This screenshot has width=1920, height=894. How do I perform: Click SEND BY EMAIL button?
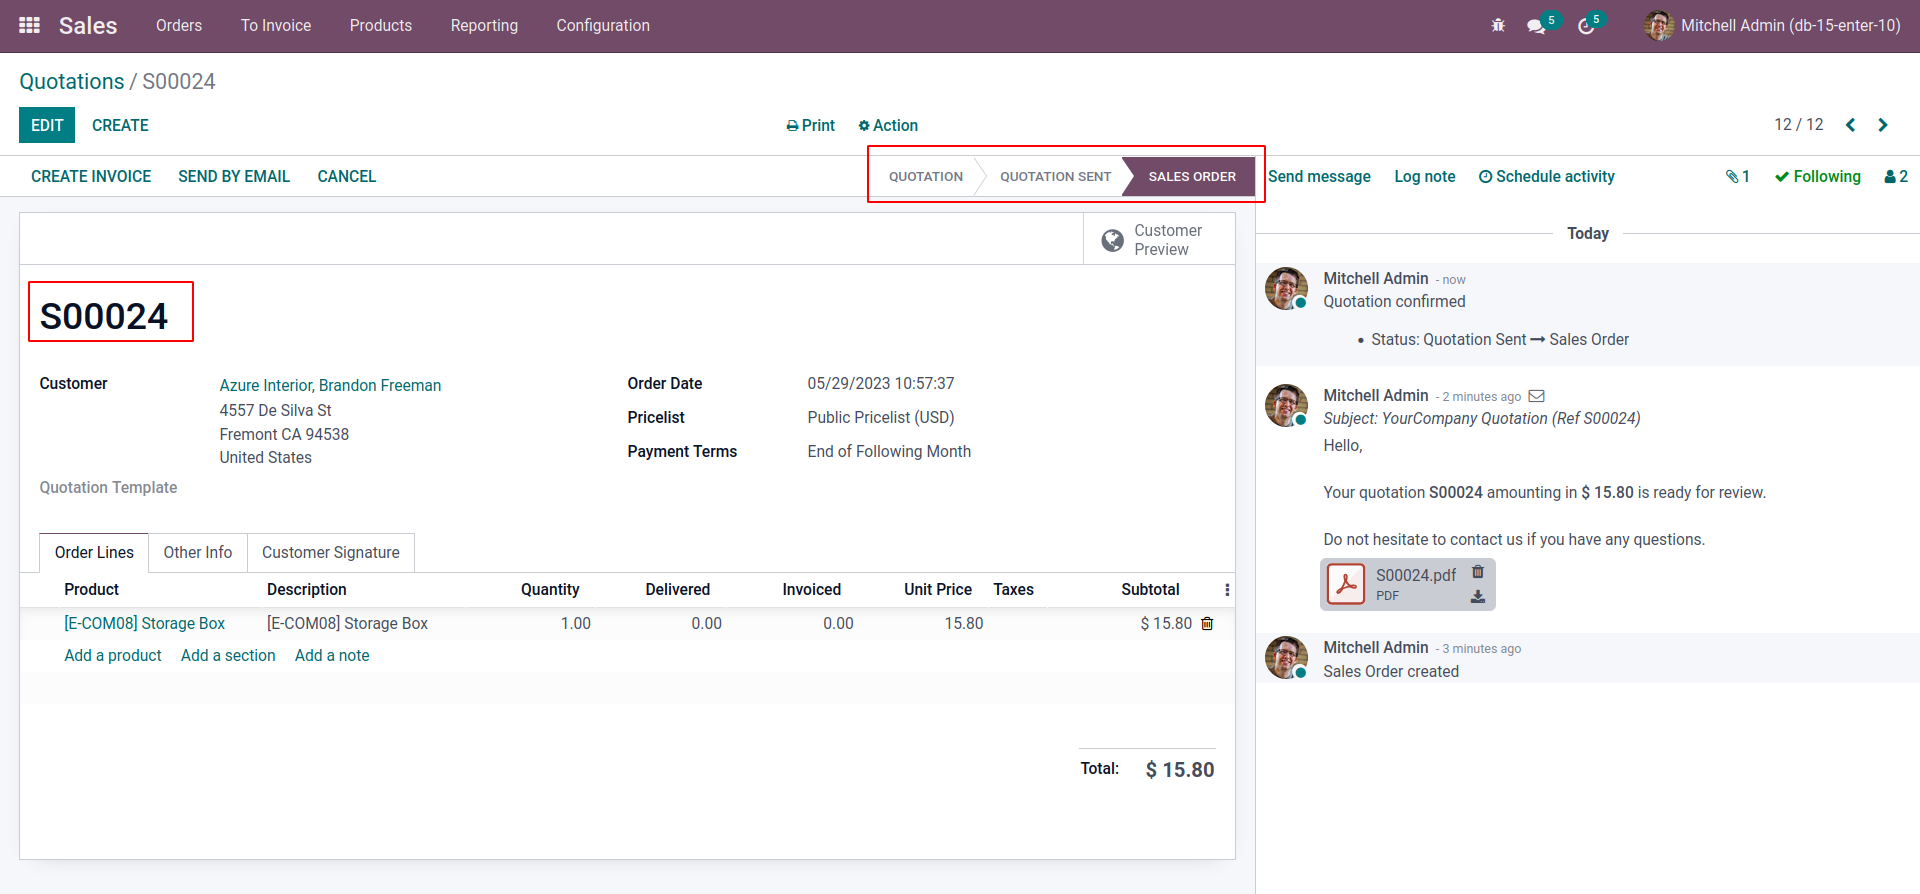(234, 177)
